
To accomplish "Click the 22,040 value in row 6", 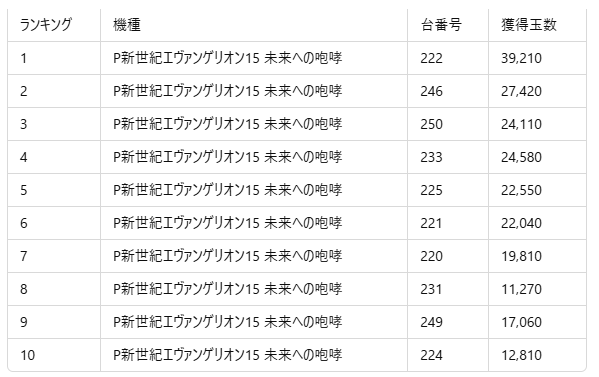I will pyautogui.click(x=521, y=223).
